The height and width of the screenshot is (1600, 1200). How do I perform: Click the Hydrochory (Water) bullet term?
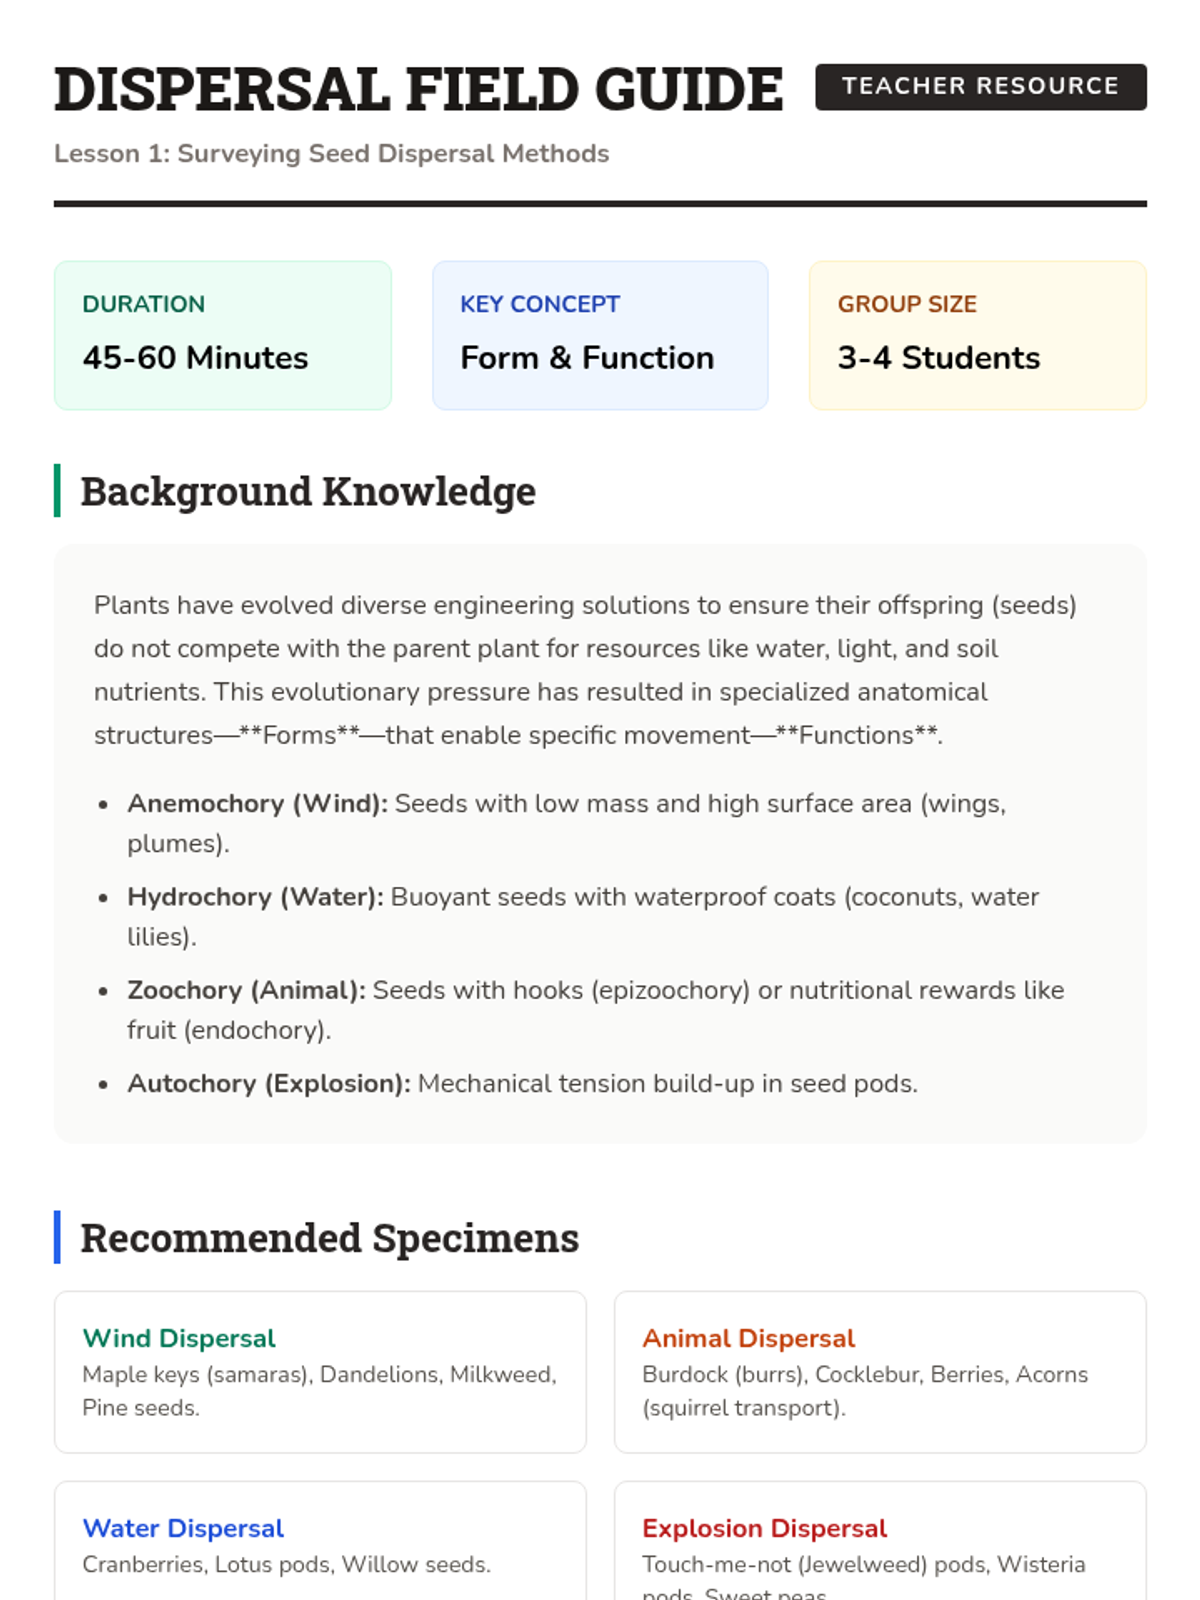coord(255,897)
